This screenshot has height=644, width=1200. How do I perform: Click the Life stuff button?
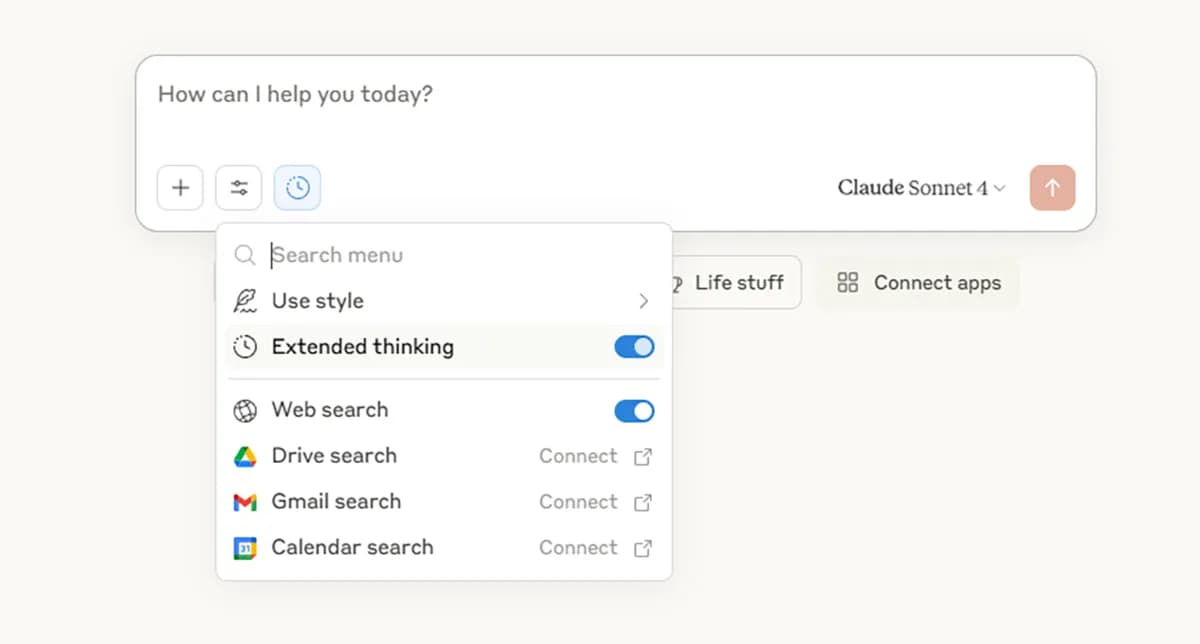click(737, 283)
